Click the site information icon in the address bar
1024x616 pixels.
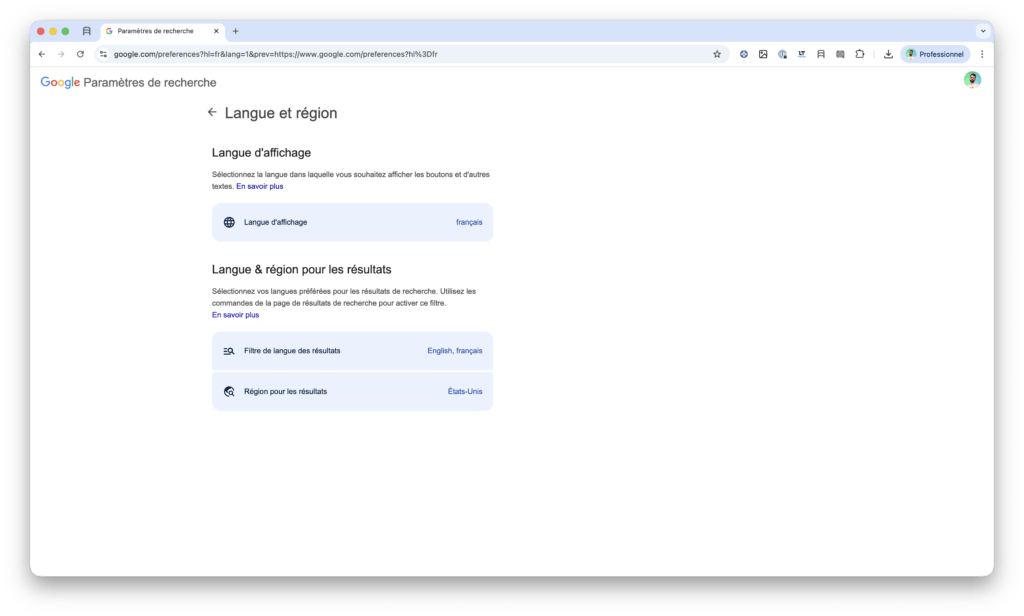pos(103,54)
